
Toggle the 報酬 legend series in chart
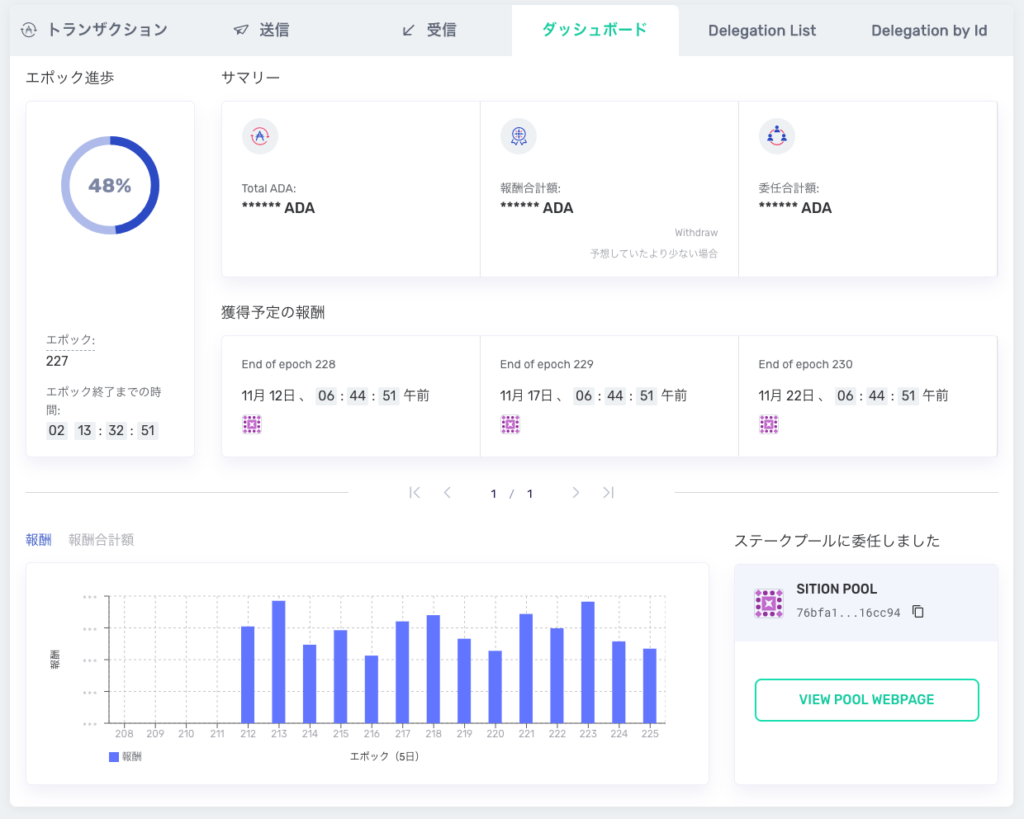[x=125, y=757]
